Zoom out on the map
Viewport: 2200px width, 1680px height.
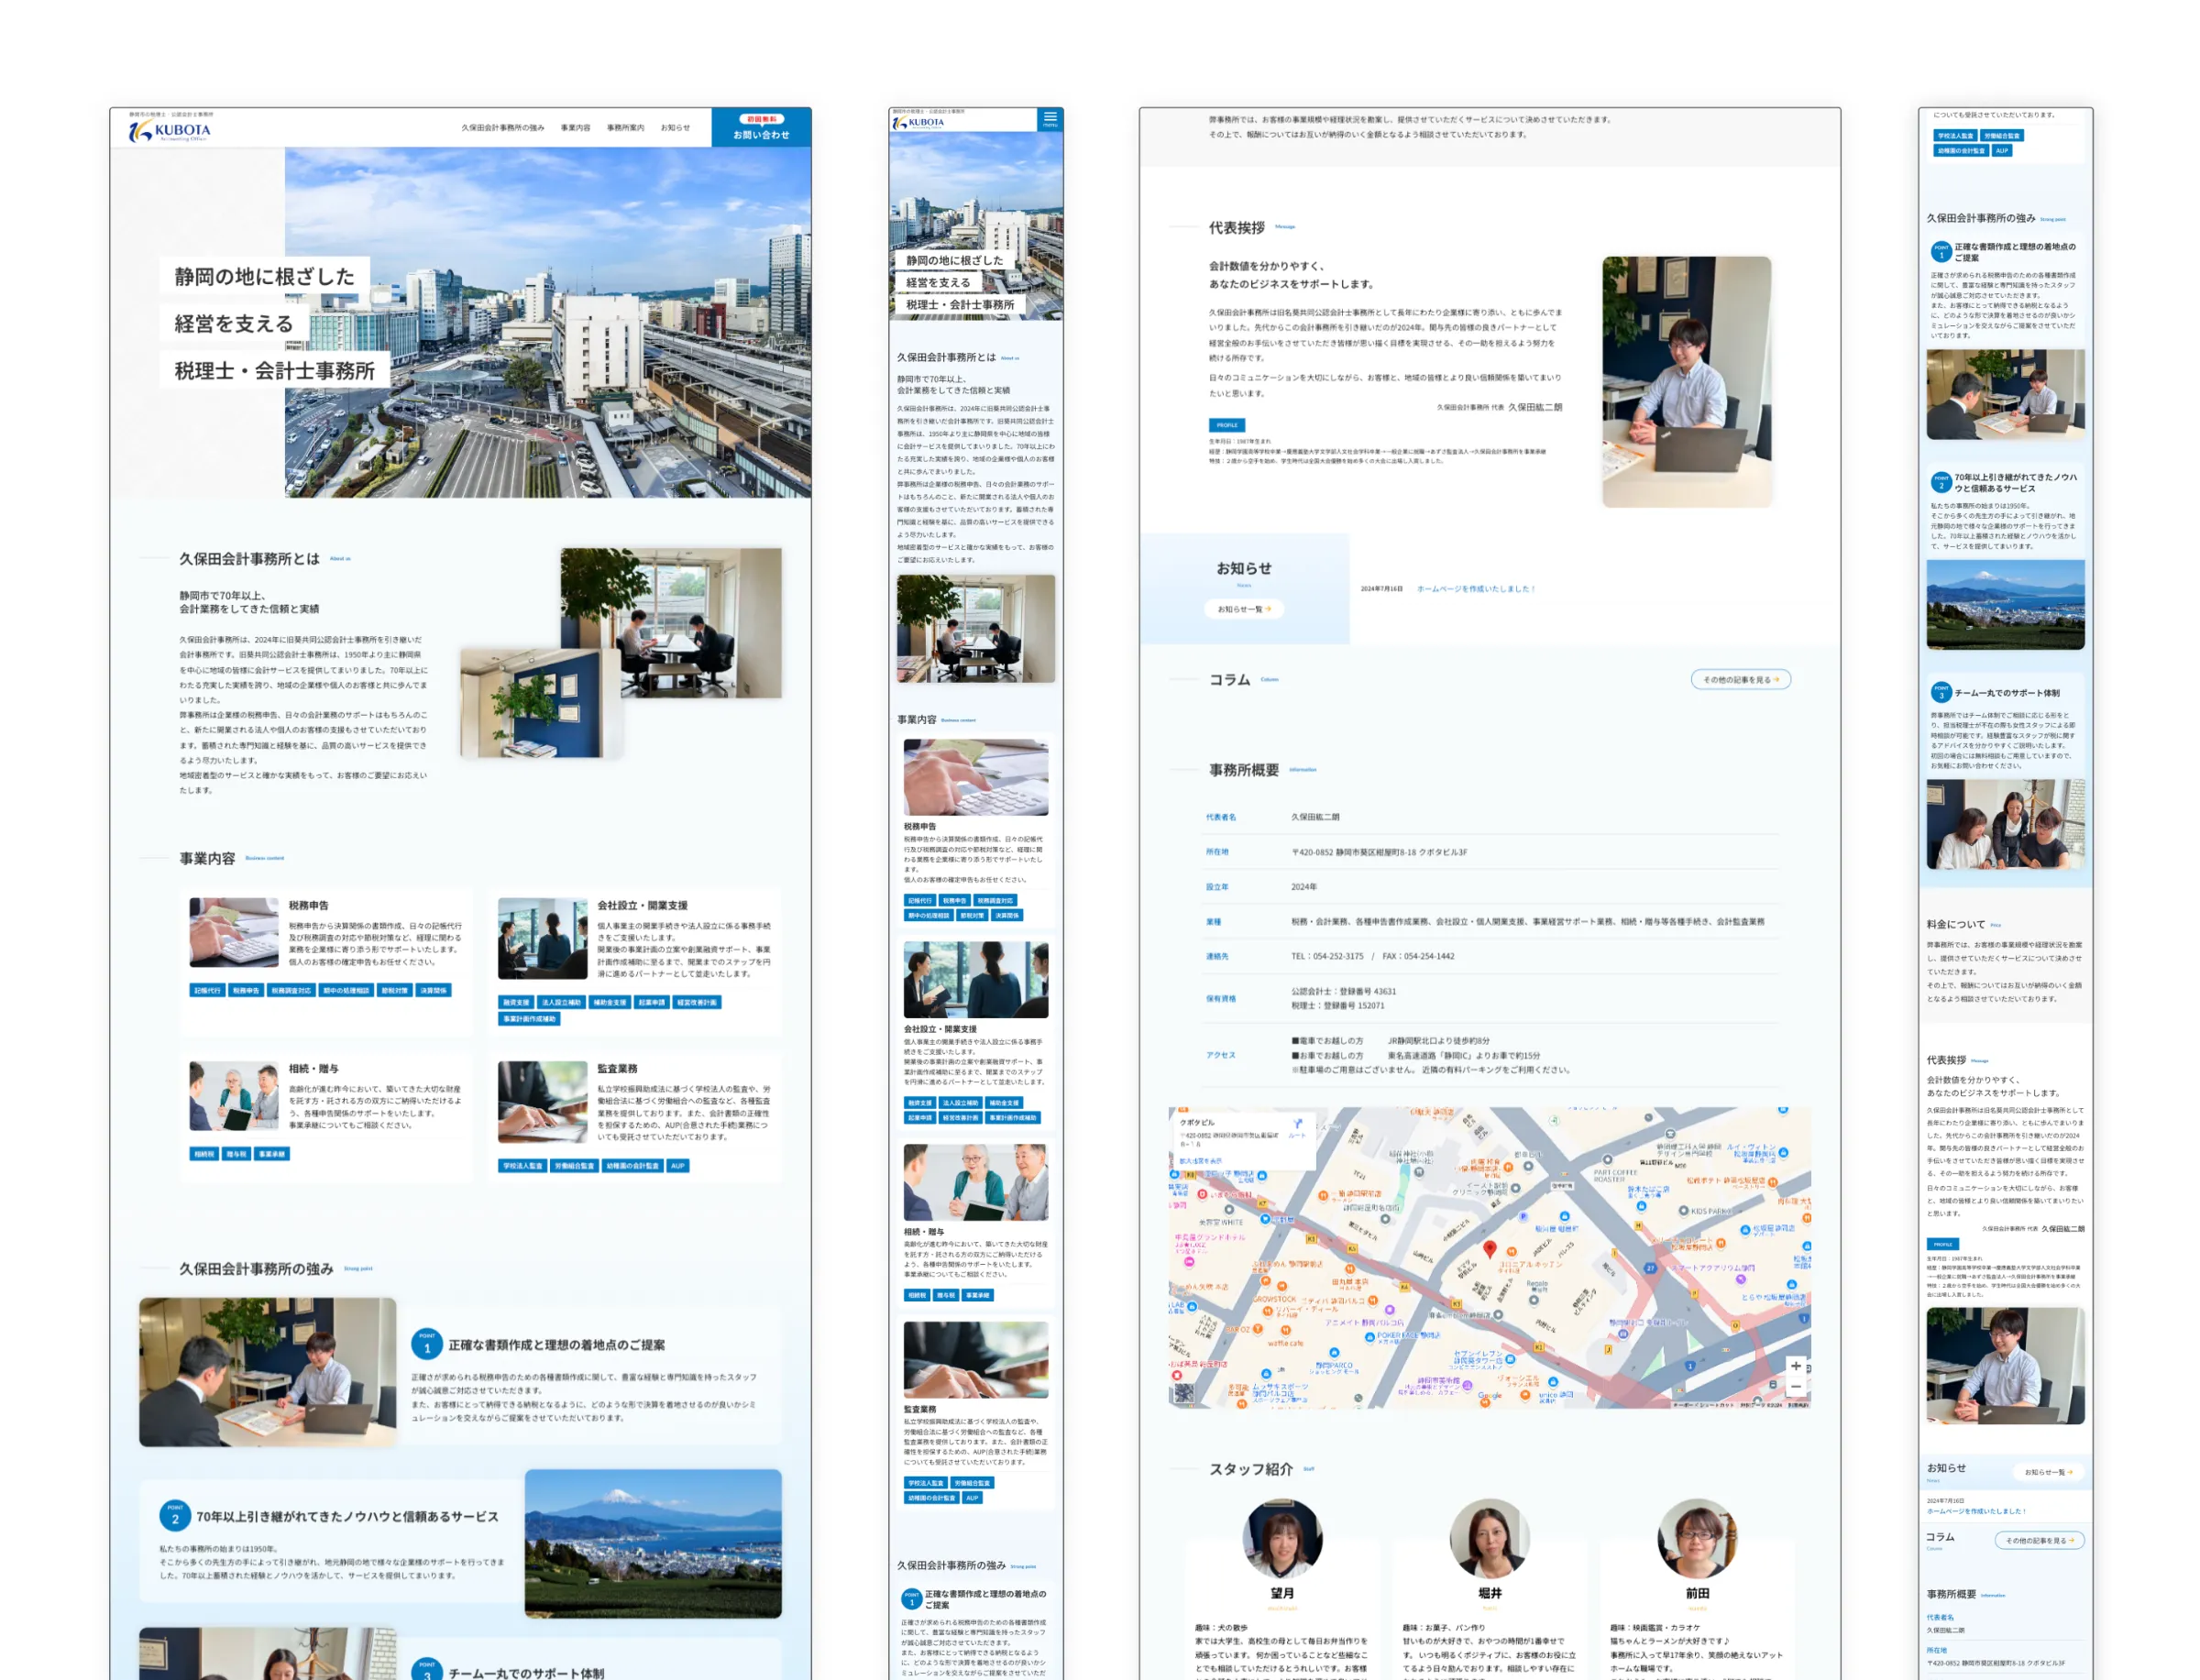pos(1795,1386)
